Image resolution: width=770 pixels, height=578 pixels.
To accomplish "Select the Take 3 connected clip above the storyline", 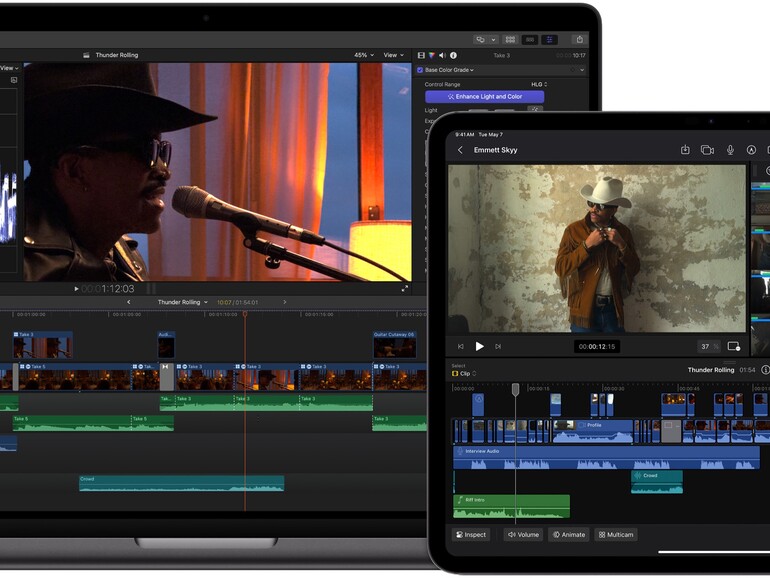I will [43, 345].
